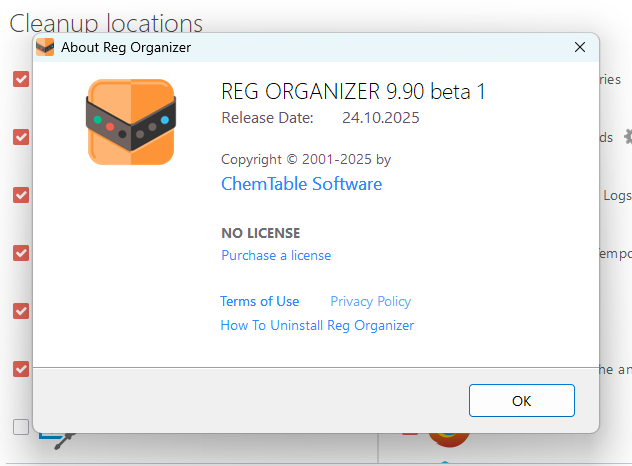Uncheck the first checkbox under Cleanup locations

21,79
